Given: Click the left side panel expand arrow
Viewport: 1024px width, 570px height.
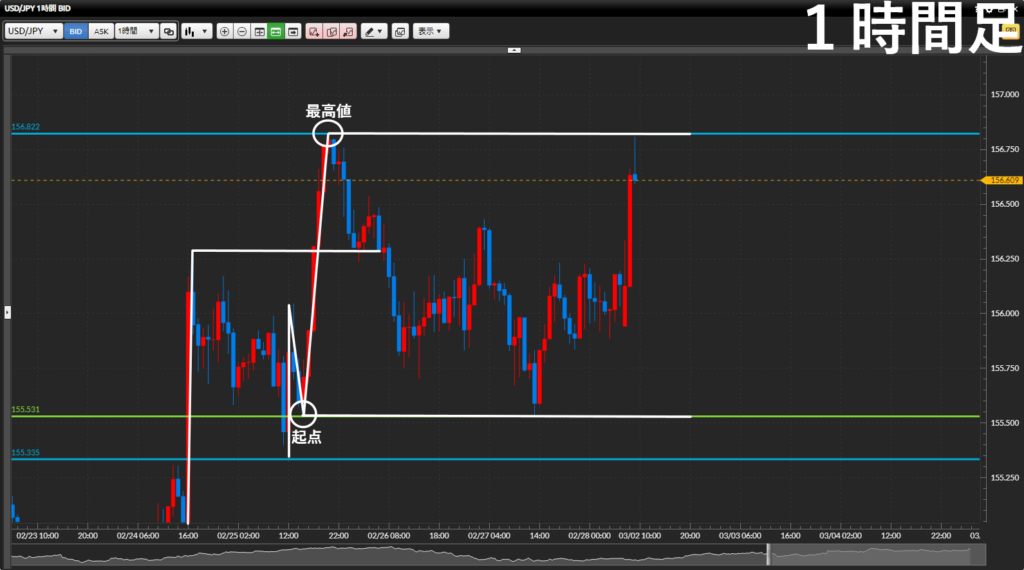Looking at the screenshot, I should pos(7,312).
